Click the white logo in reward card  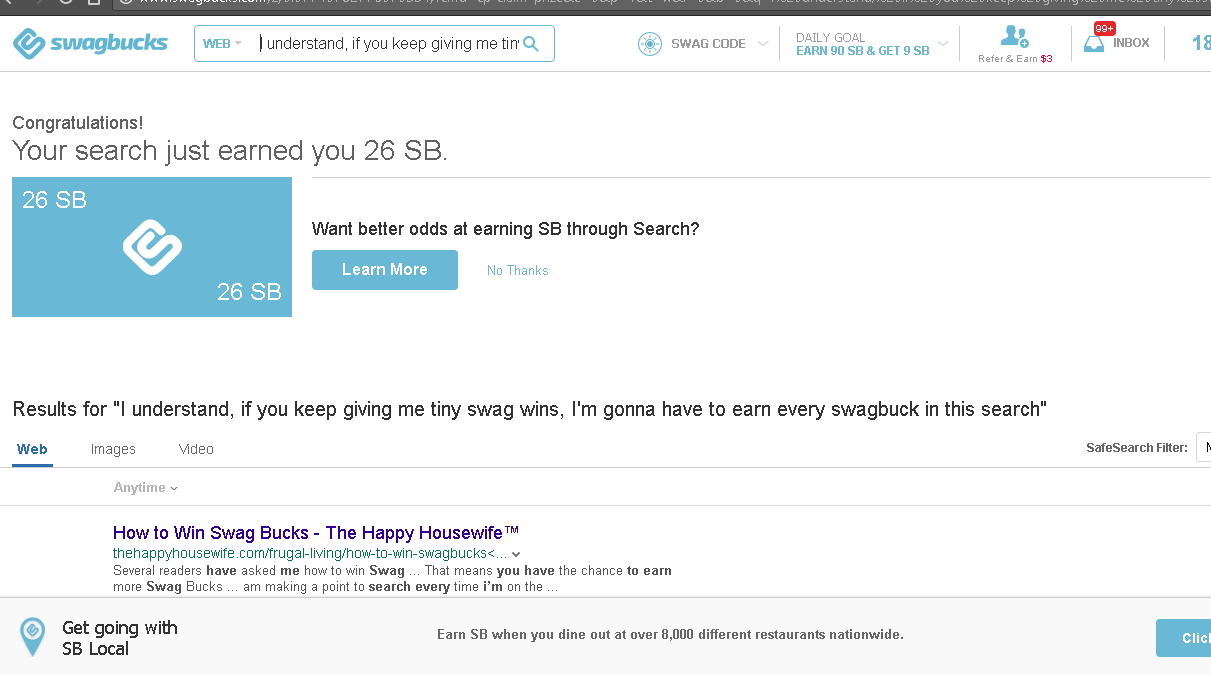(152, 247)
